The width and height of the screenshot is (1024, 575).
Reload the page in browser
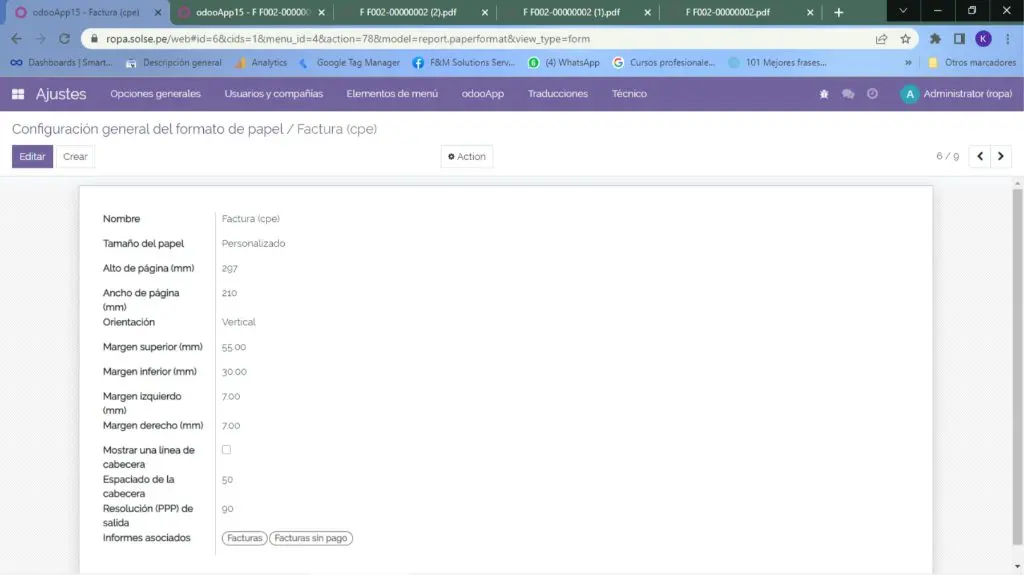tap(64, 39)
